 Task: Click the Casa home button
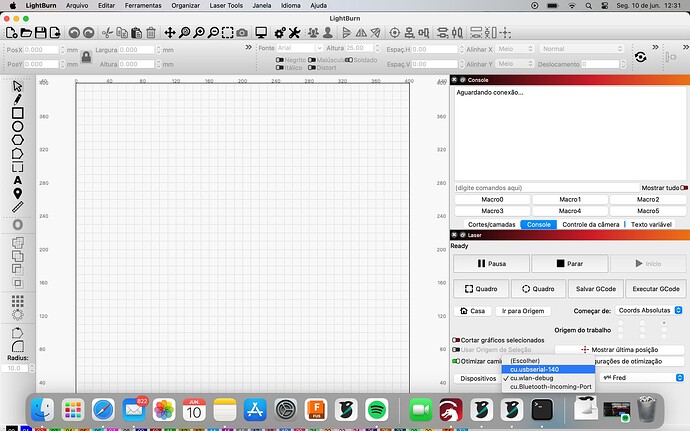pos(472,311)
